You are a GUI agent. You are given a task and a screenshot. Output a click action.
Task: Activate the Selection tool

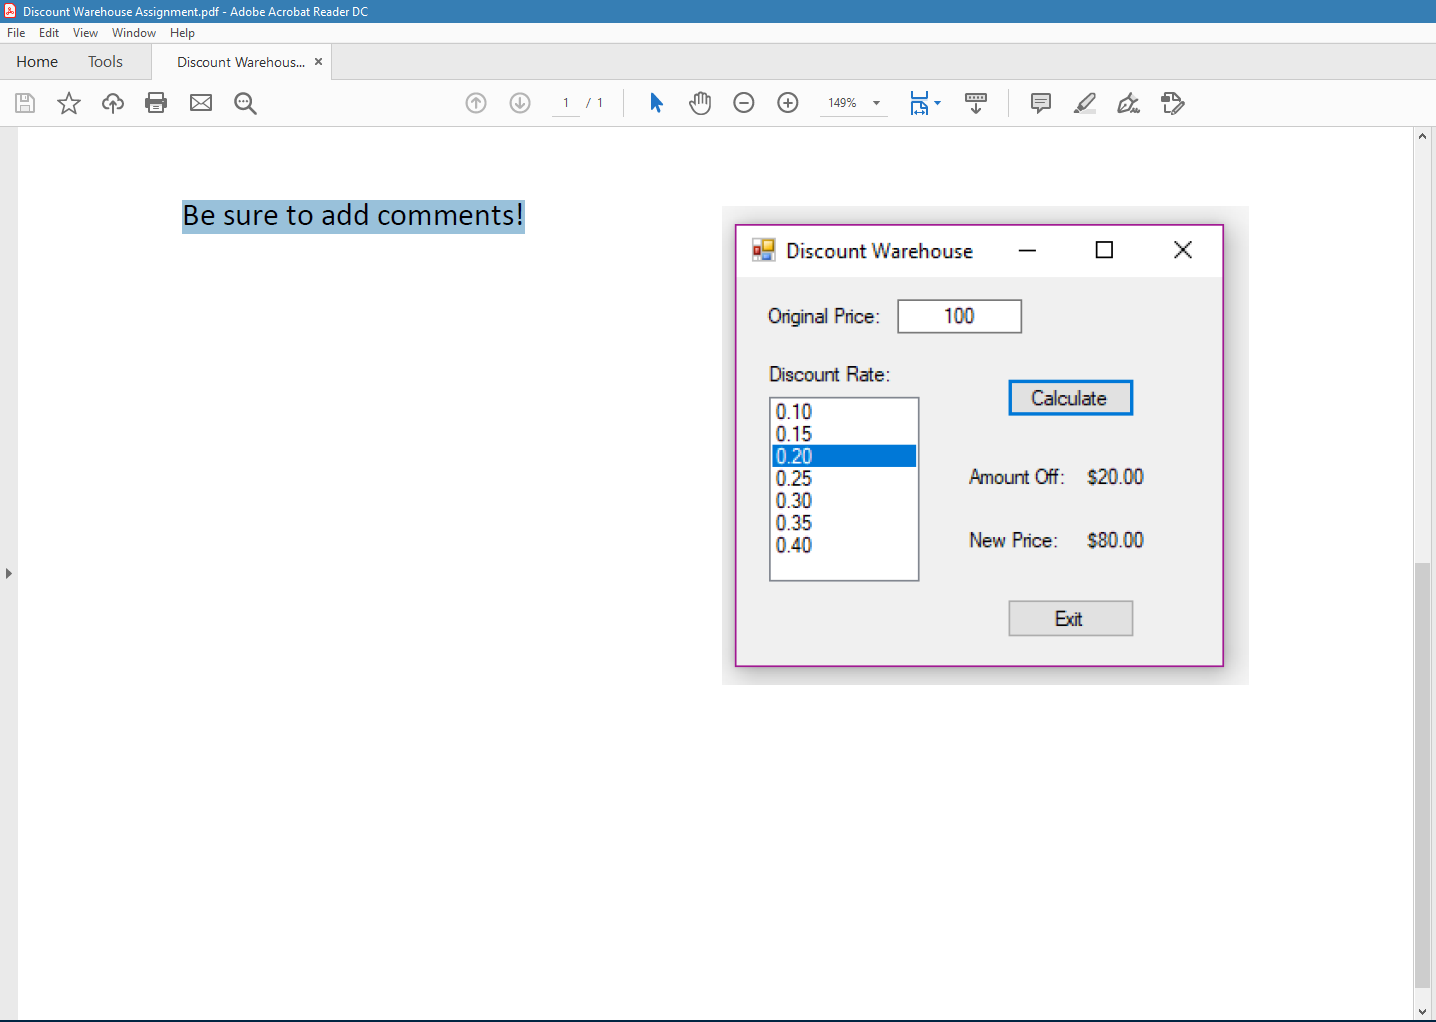tap(656, 103)
